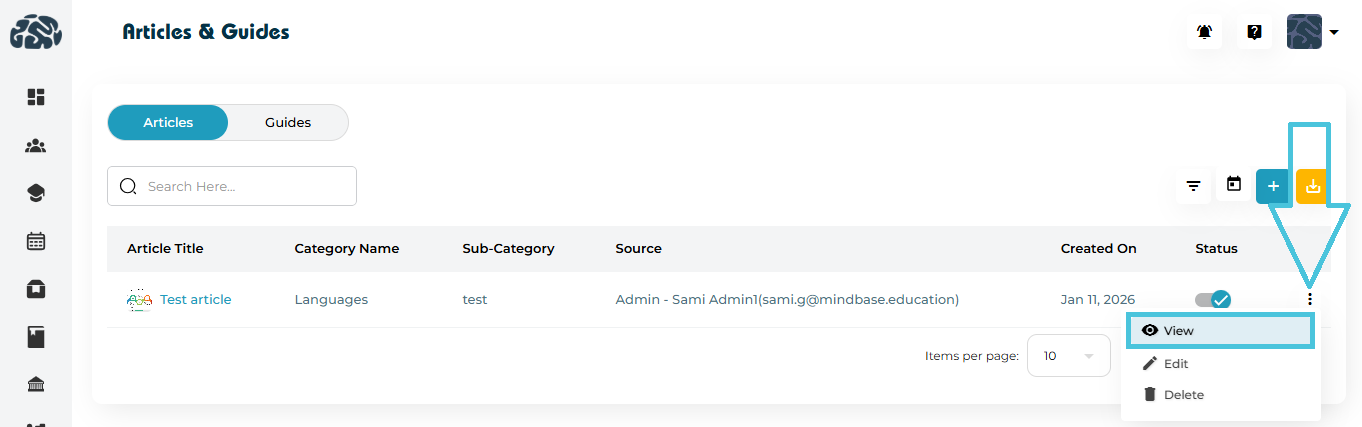Click the notification bell icon
Image resolution: width=1362 pixels, height=427 pixels.
pos(1205,32)
